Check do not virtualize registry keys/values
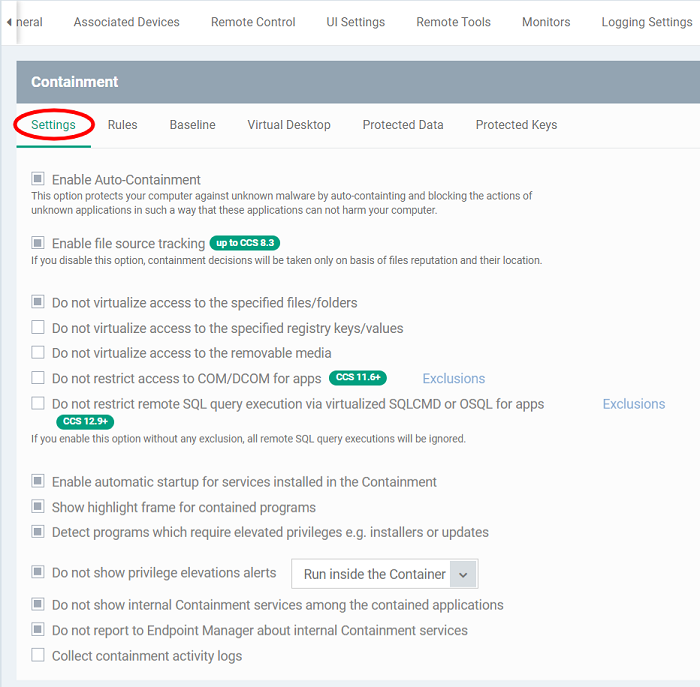Viewport: 700px width, 687px height. point(38,327)
